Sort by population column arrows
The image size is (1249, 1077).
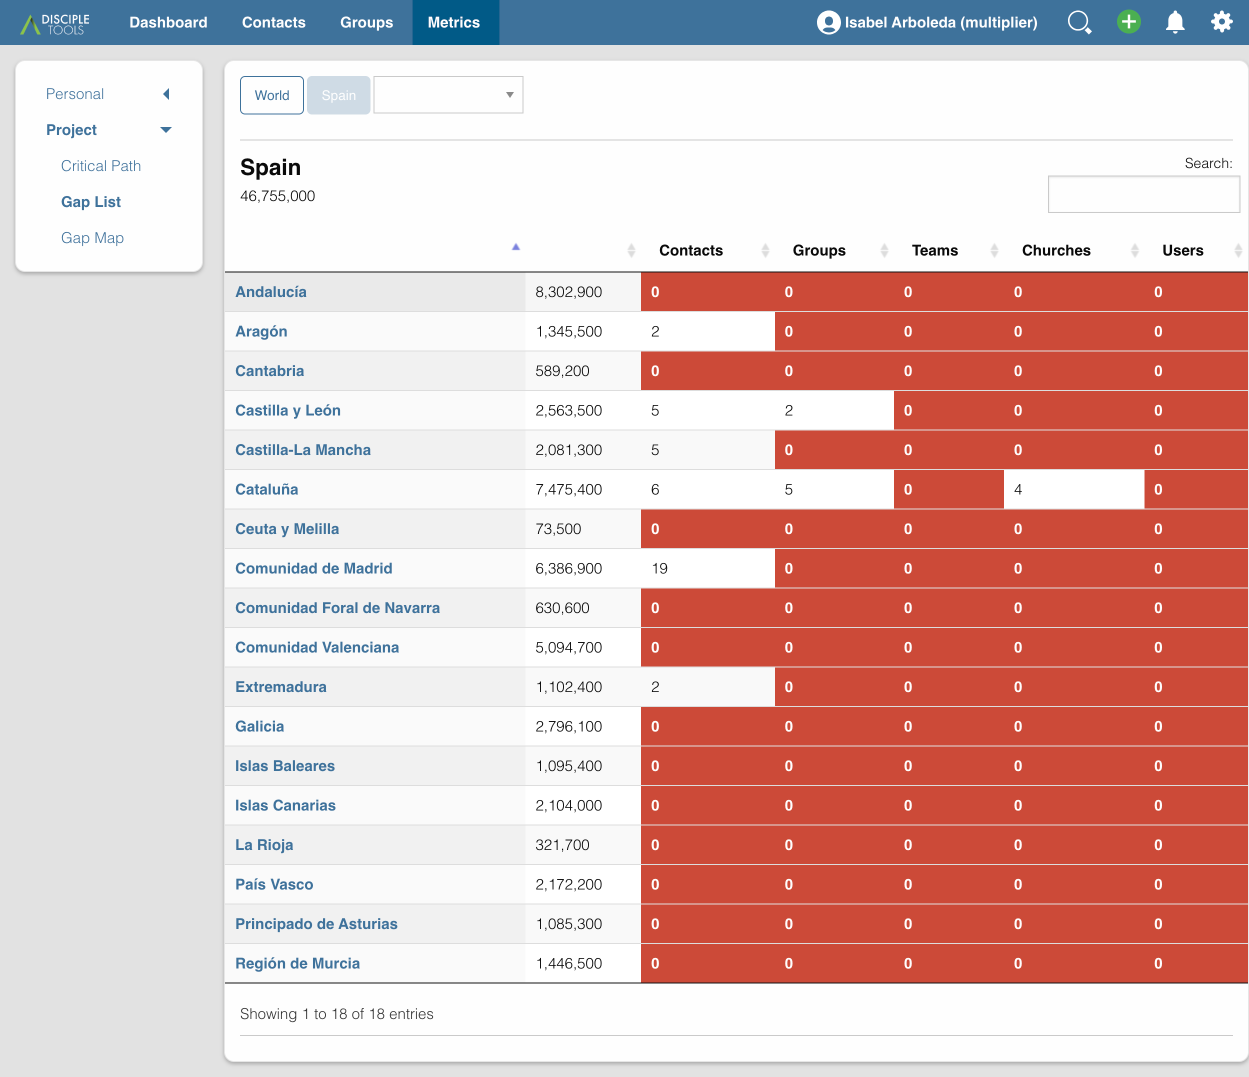click(x=631, y=251)
